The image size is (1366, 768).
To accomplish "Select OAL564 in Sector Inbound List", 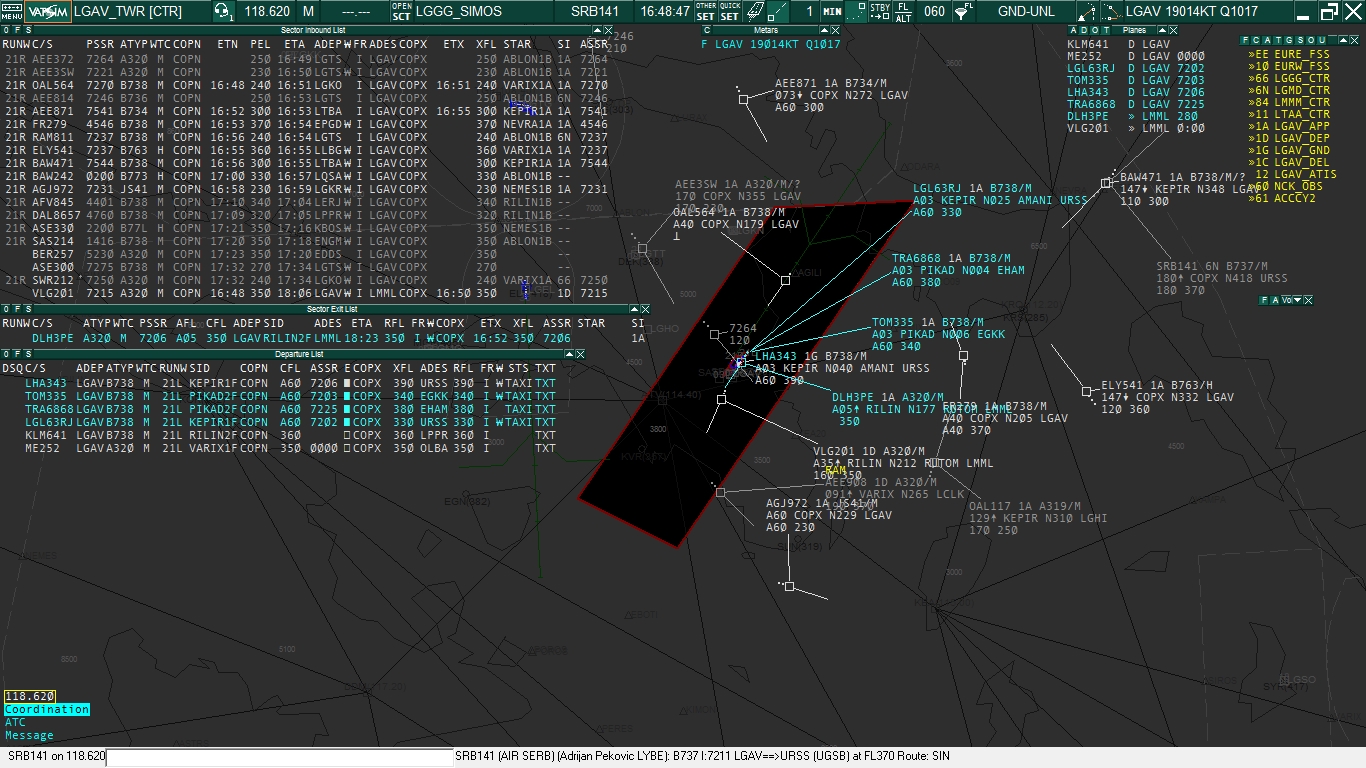I will [53, 86].
